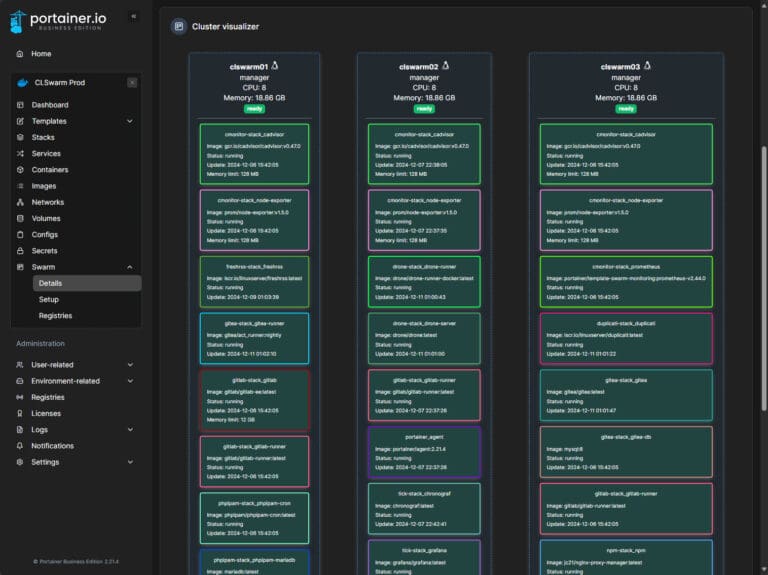Click the Volumes icon in sidebar

tap(20, 218)
